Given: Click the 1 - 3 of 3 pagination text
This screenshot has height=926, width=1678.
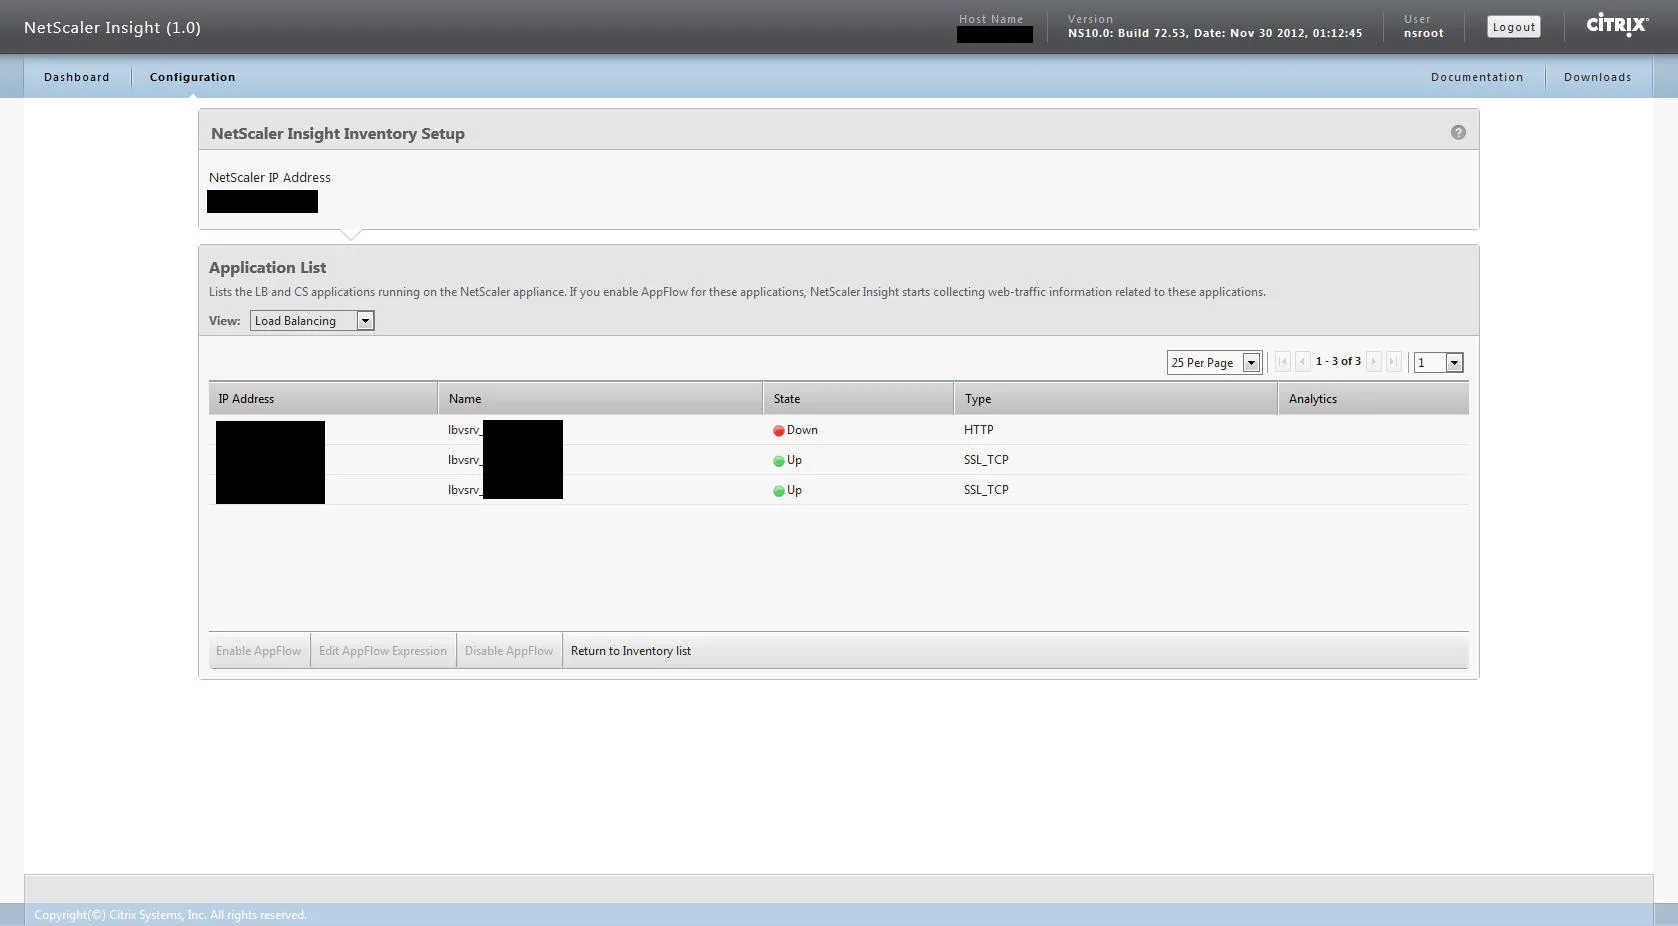Looking at the screenshot, I should (x=1338, y=361).
